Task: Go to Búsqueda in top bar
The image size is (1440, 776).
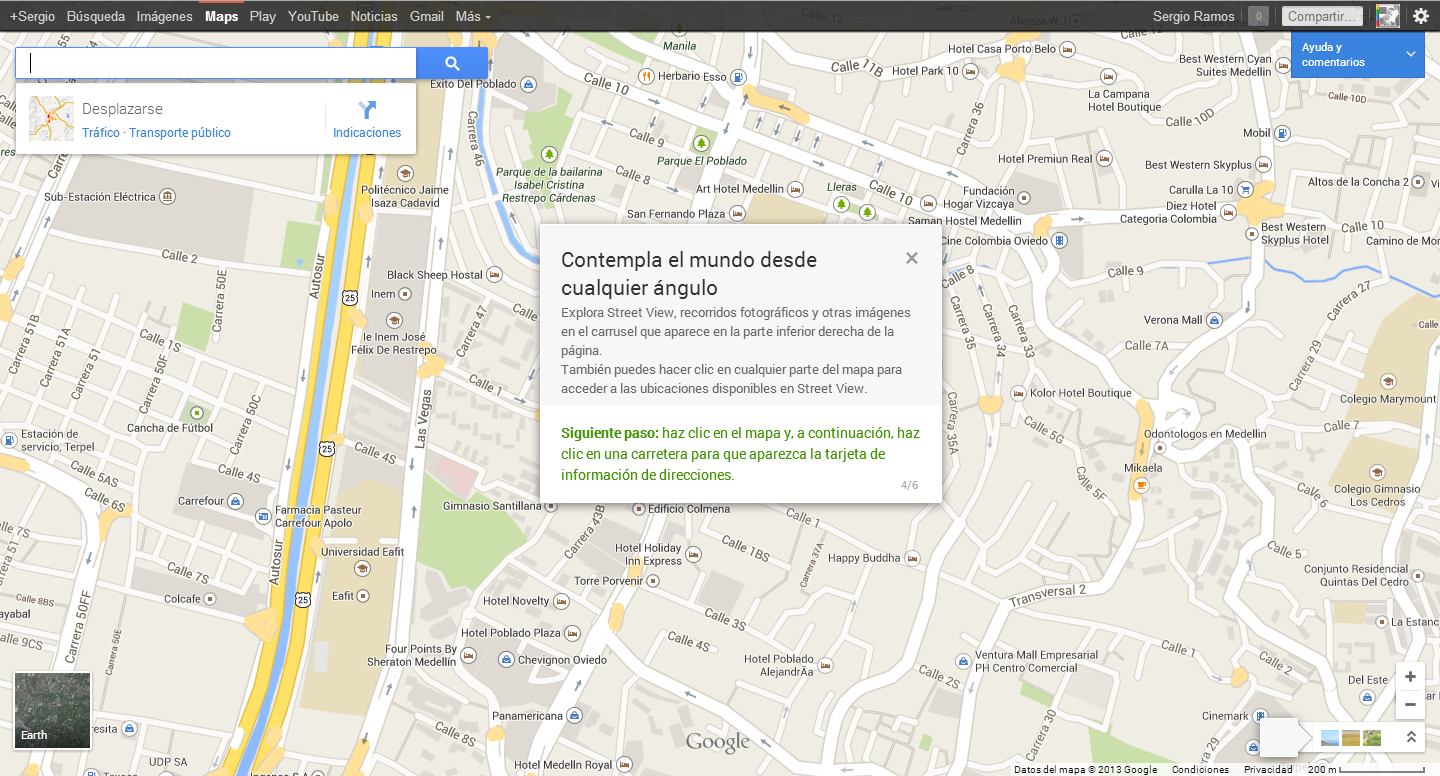Action: point(96,16)
